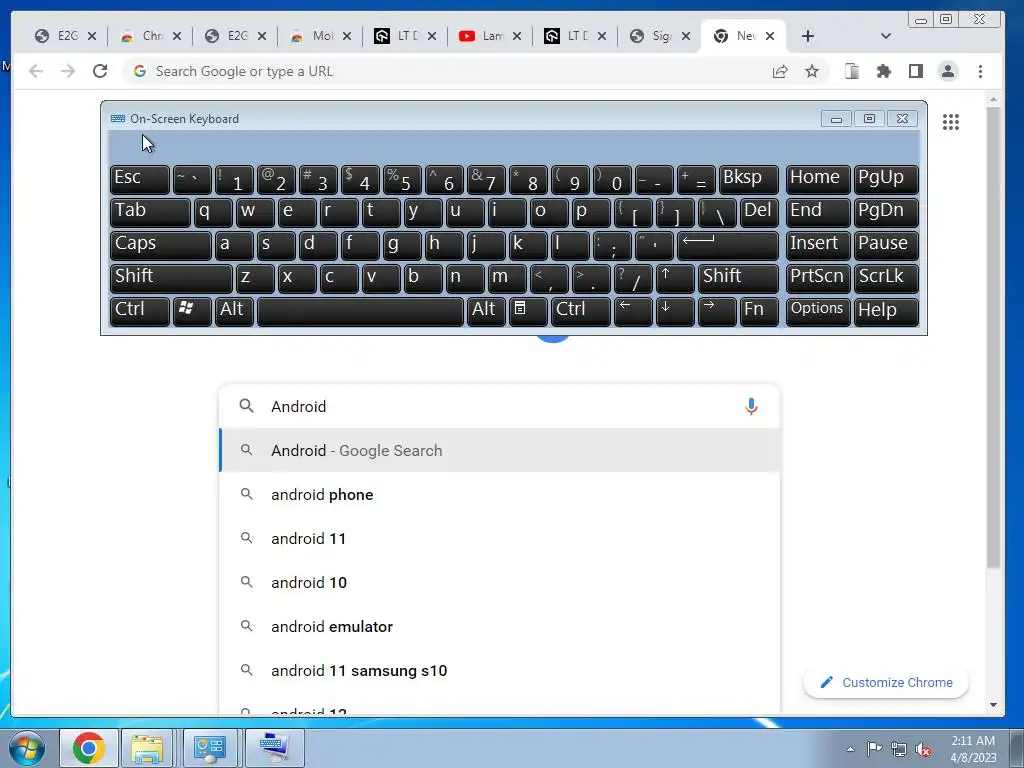The width and height of the screenshot is (1024, 768).
Task: Click the left arrow key on keyboard
Action: (633, 311)
